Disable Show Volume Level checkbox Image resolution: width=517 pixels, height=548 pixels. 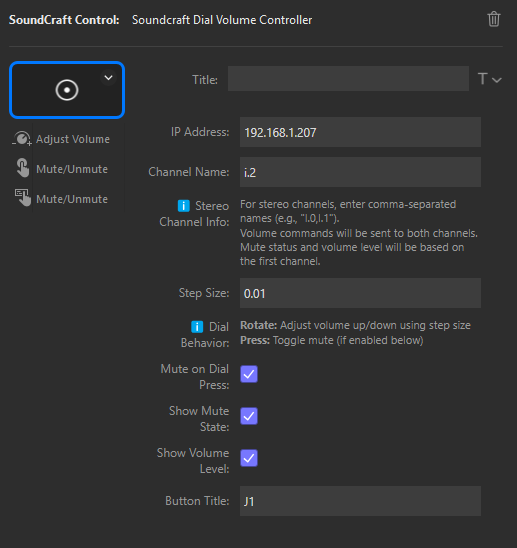pos(249,458)
